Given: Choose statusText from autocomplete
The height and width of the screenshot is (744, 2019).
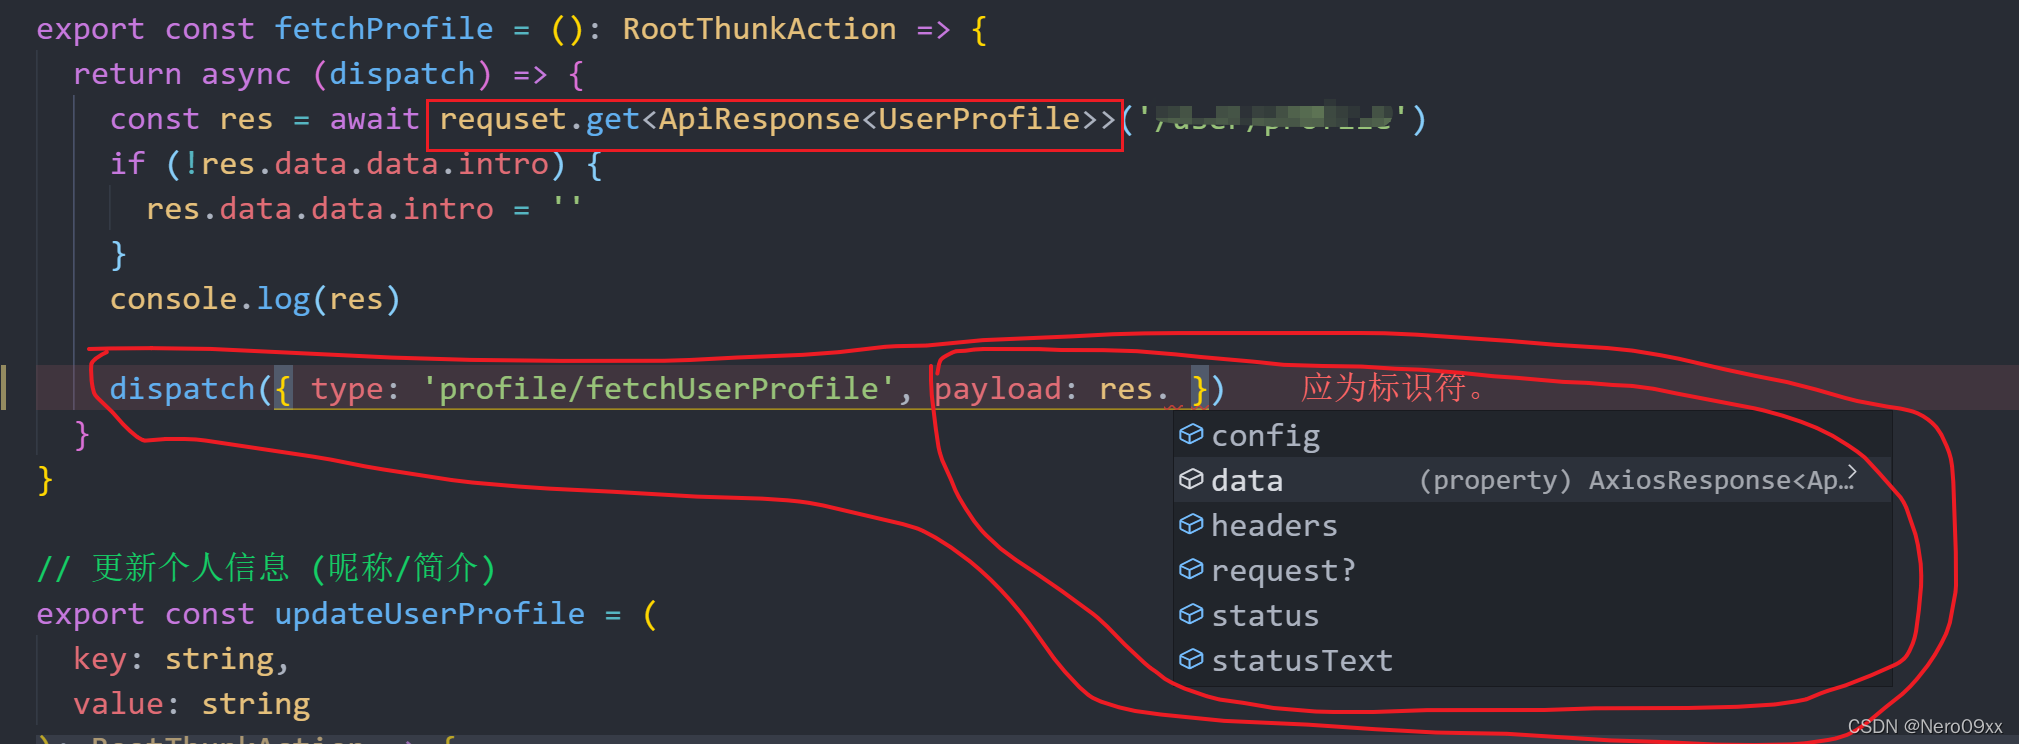Looking at the screenshot, I should [x=1532, y=661].
